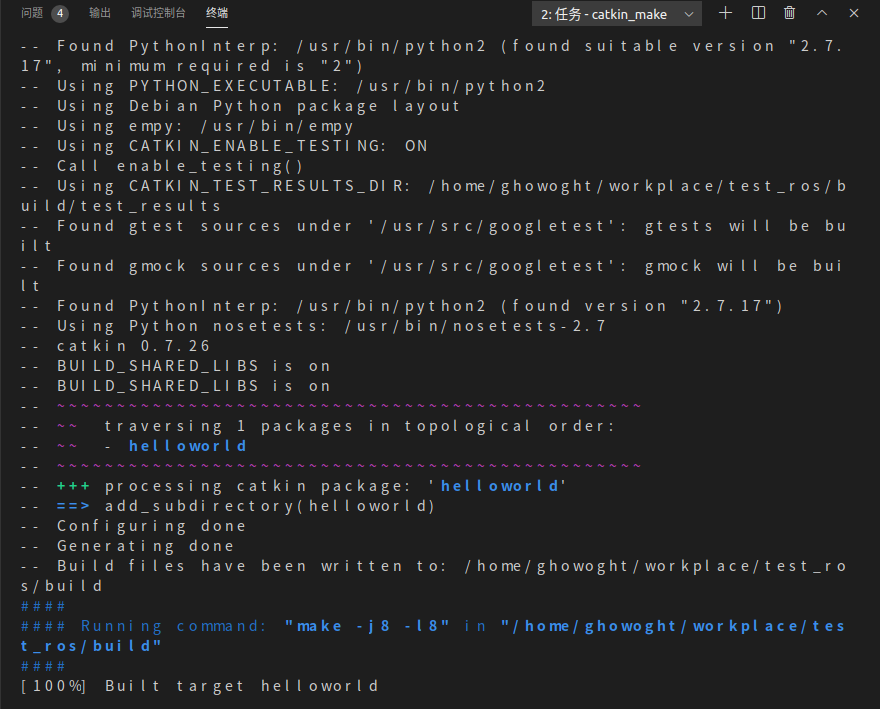Select the helloworld package name in teal
The width and height of the screenshot is (880, 709).
click(187, 445)
